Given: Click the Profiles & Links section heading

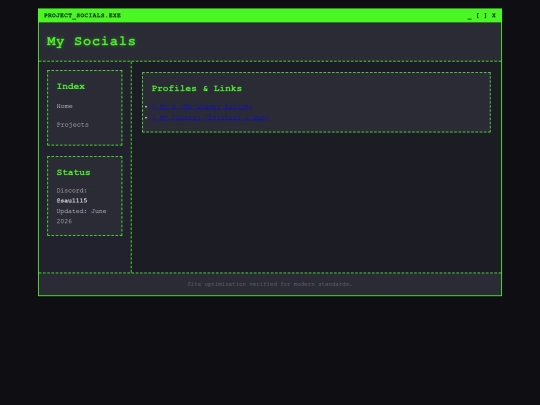Looking at the screenshot, I should point(197,89).
